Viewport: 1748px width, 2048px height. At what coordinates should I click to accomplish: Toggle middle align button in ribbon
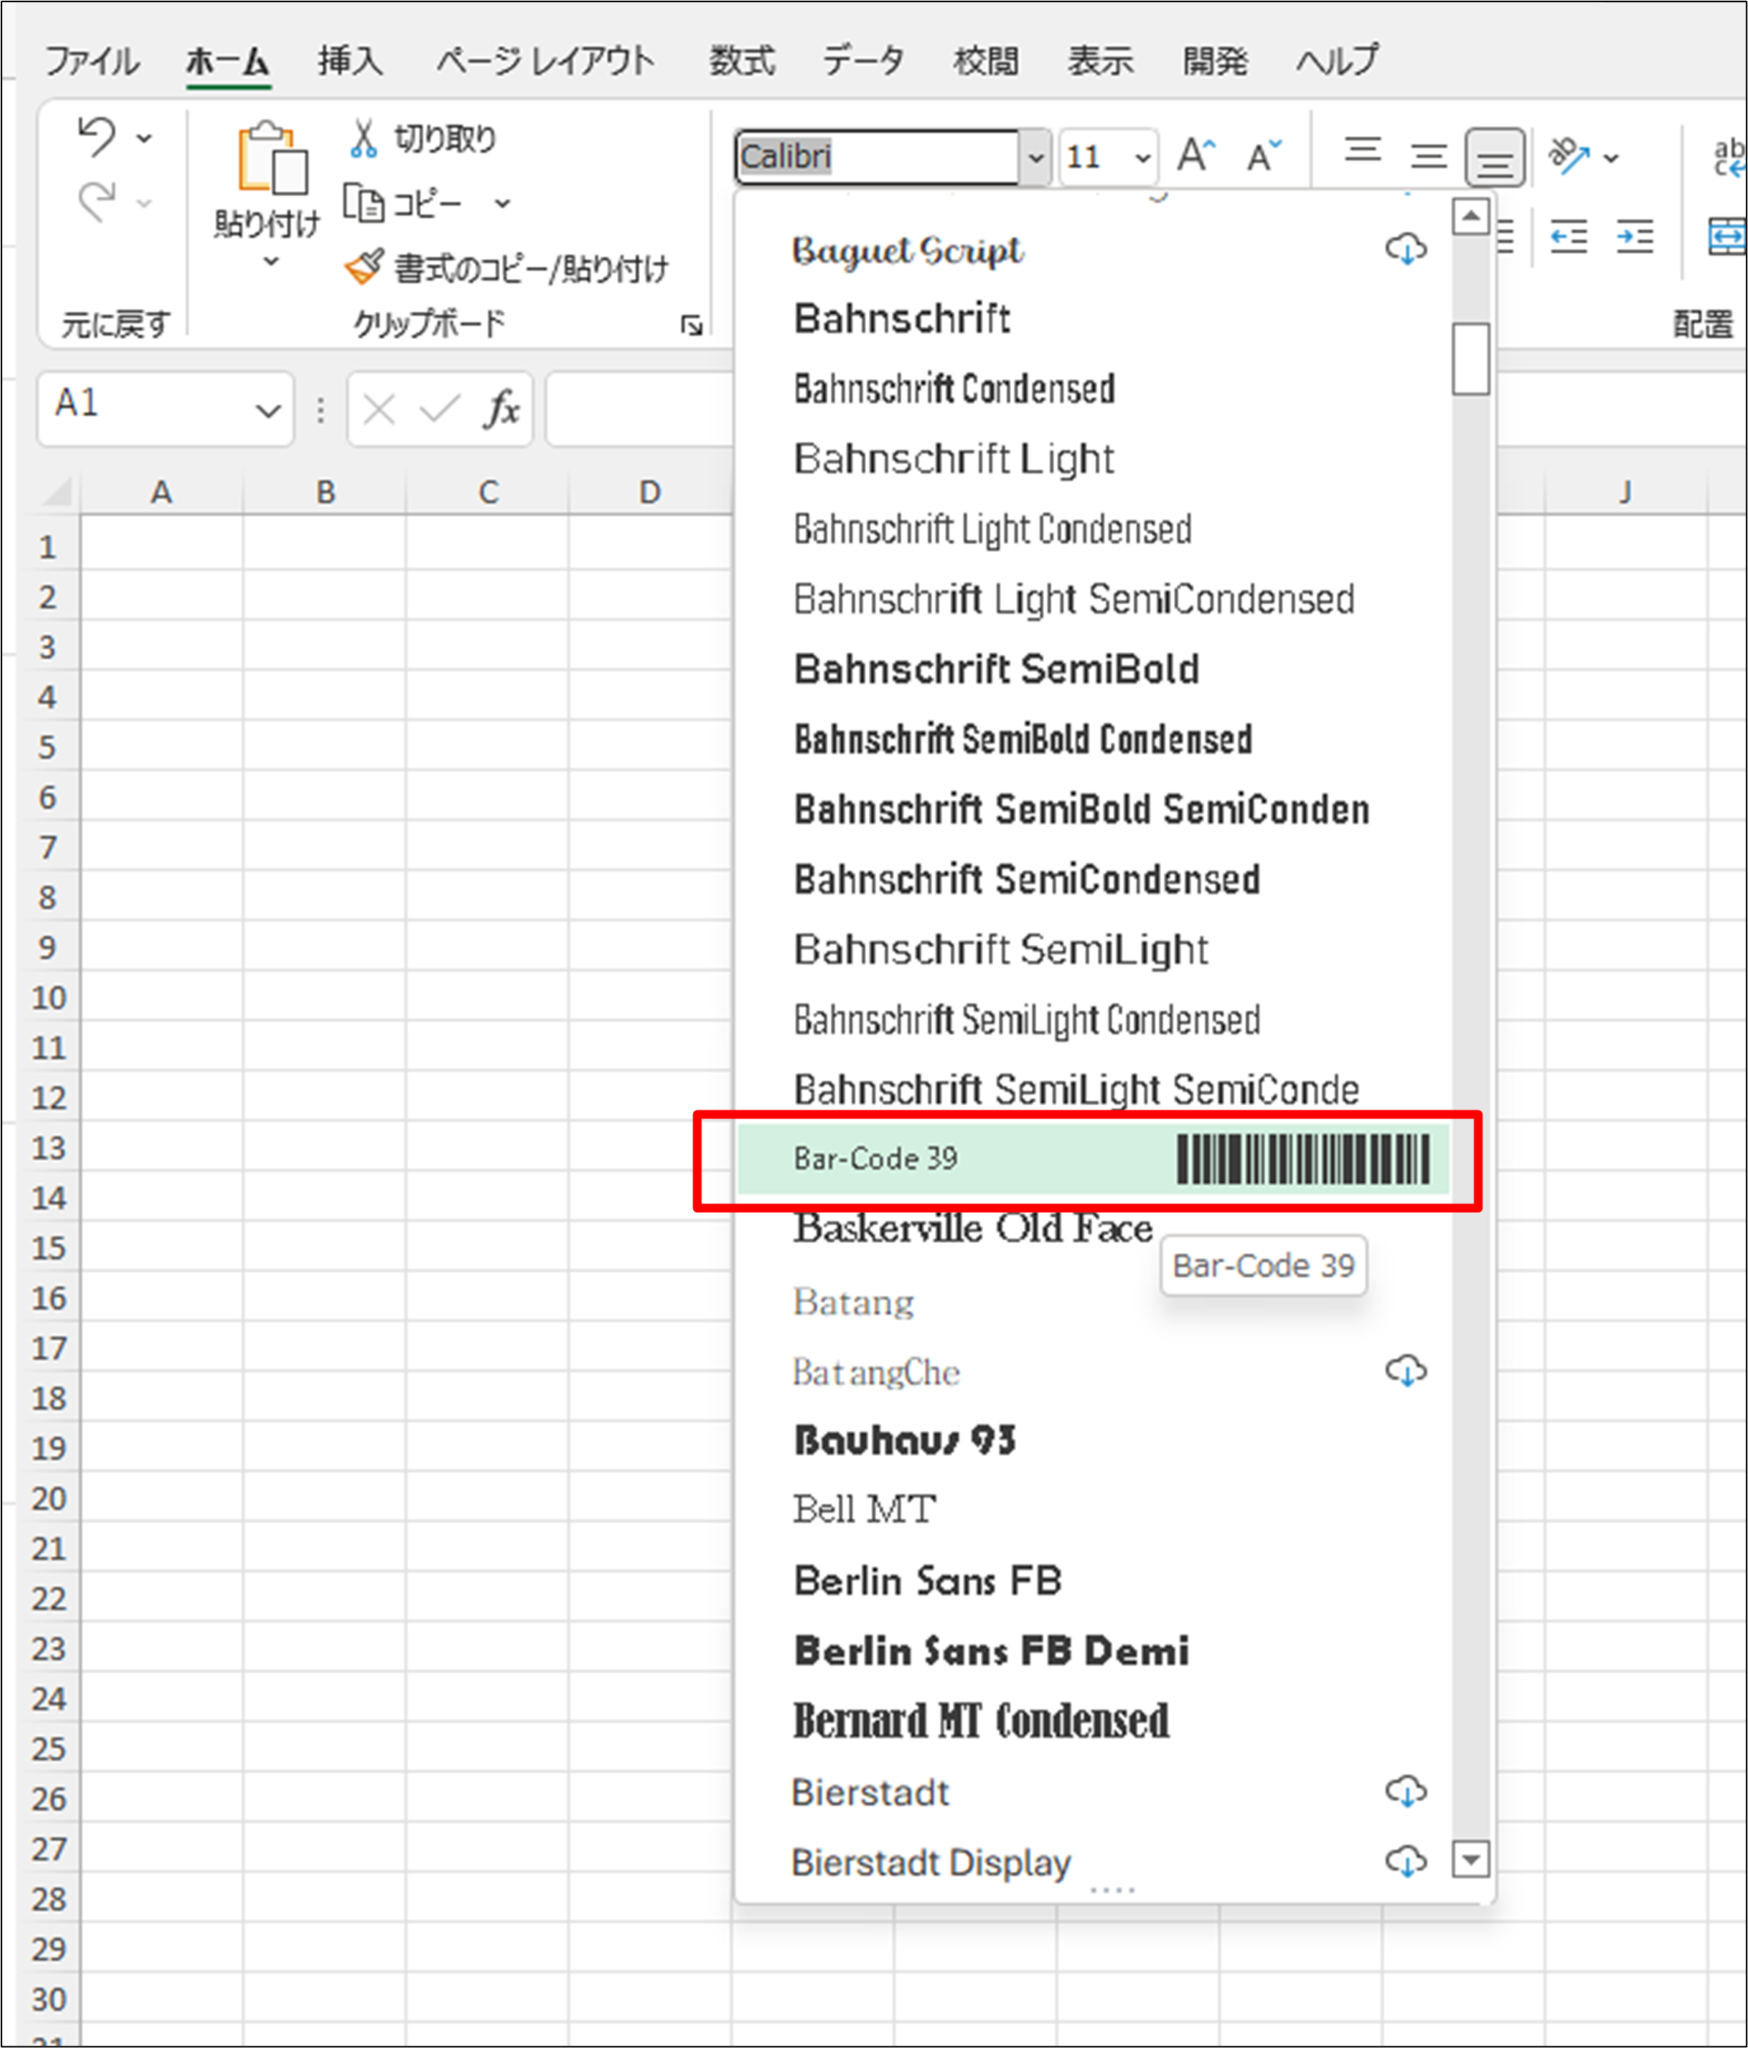(x=1428, y=156)
